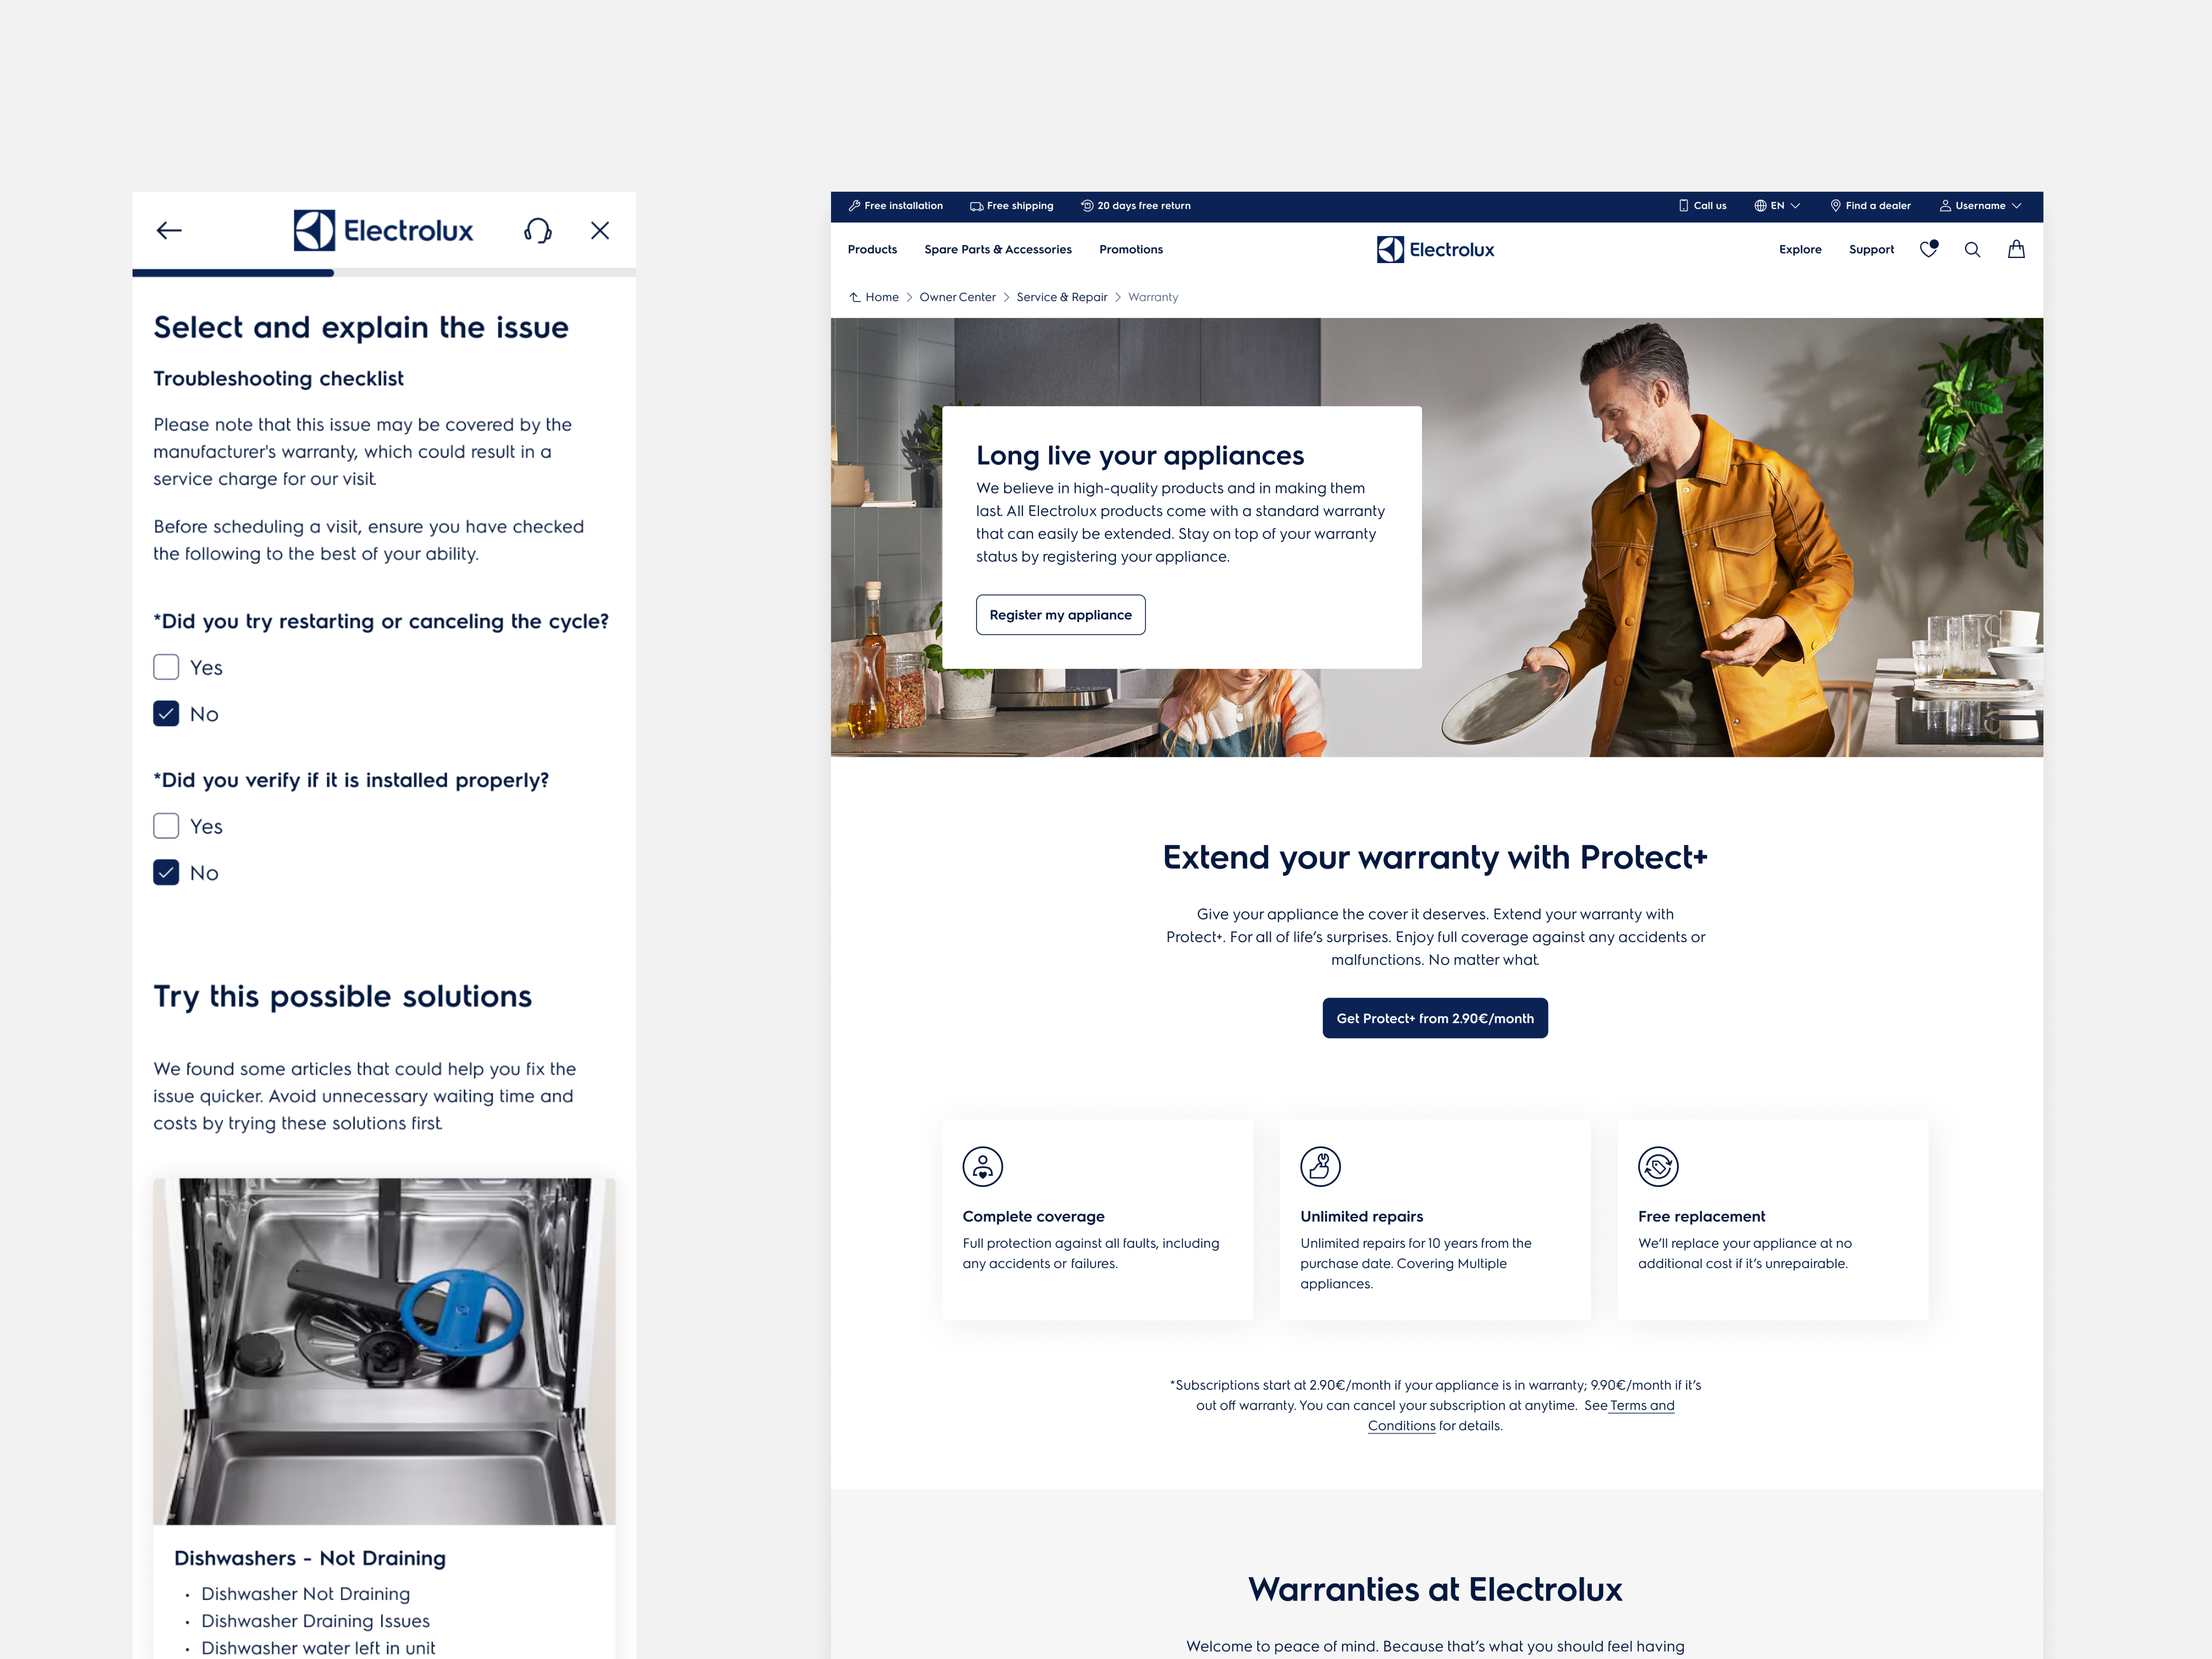
Task: Click the Free installation wrench icon
Action: [854, 206]
